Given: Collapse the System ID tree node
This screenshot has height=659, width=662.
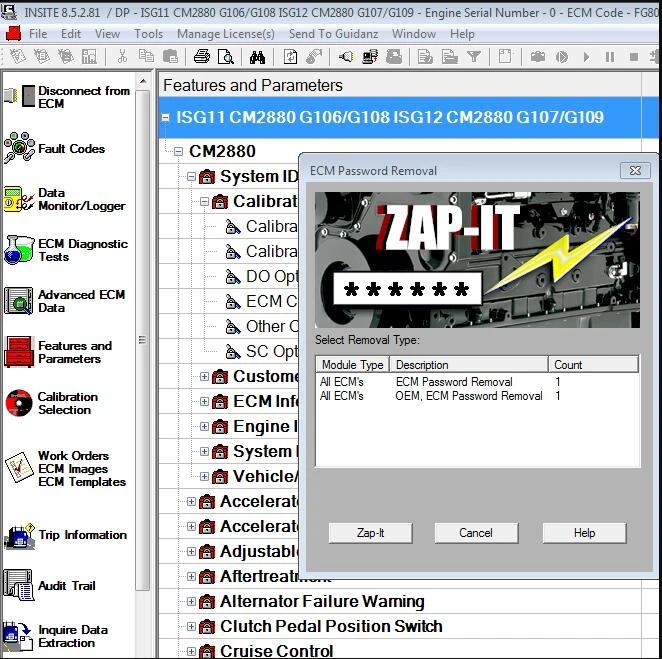Looking at the screenshot, I should [x=191, y=176].
